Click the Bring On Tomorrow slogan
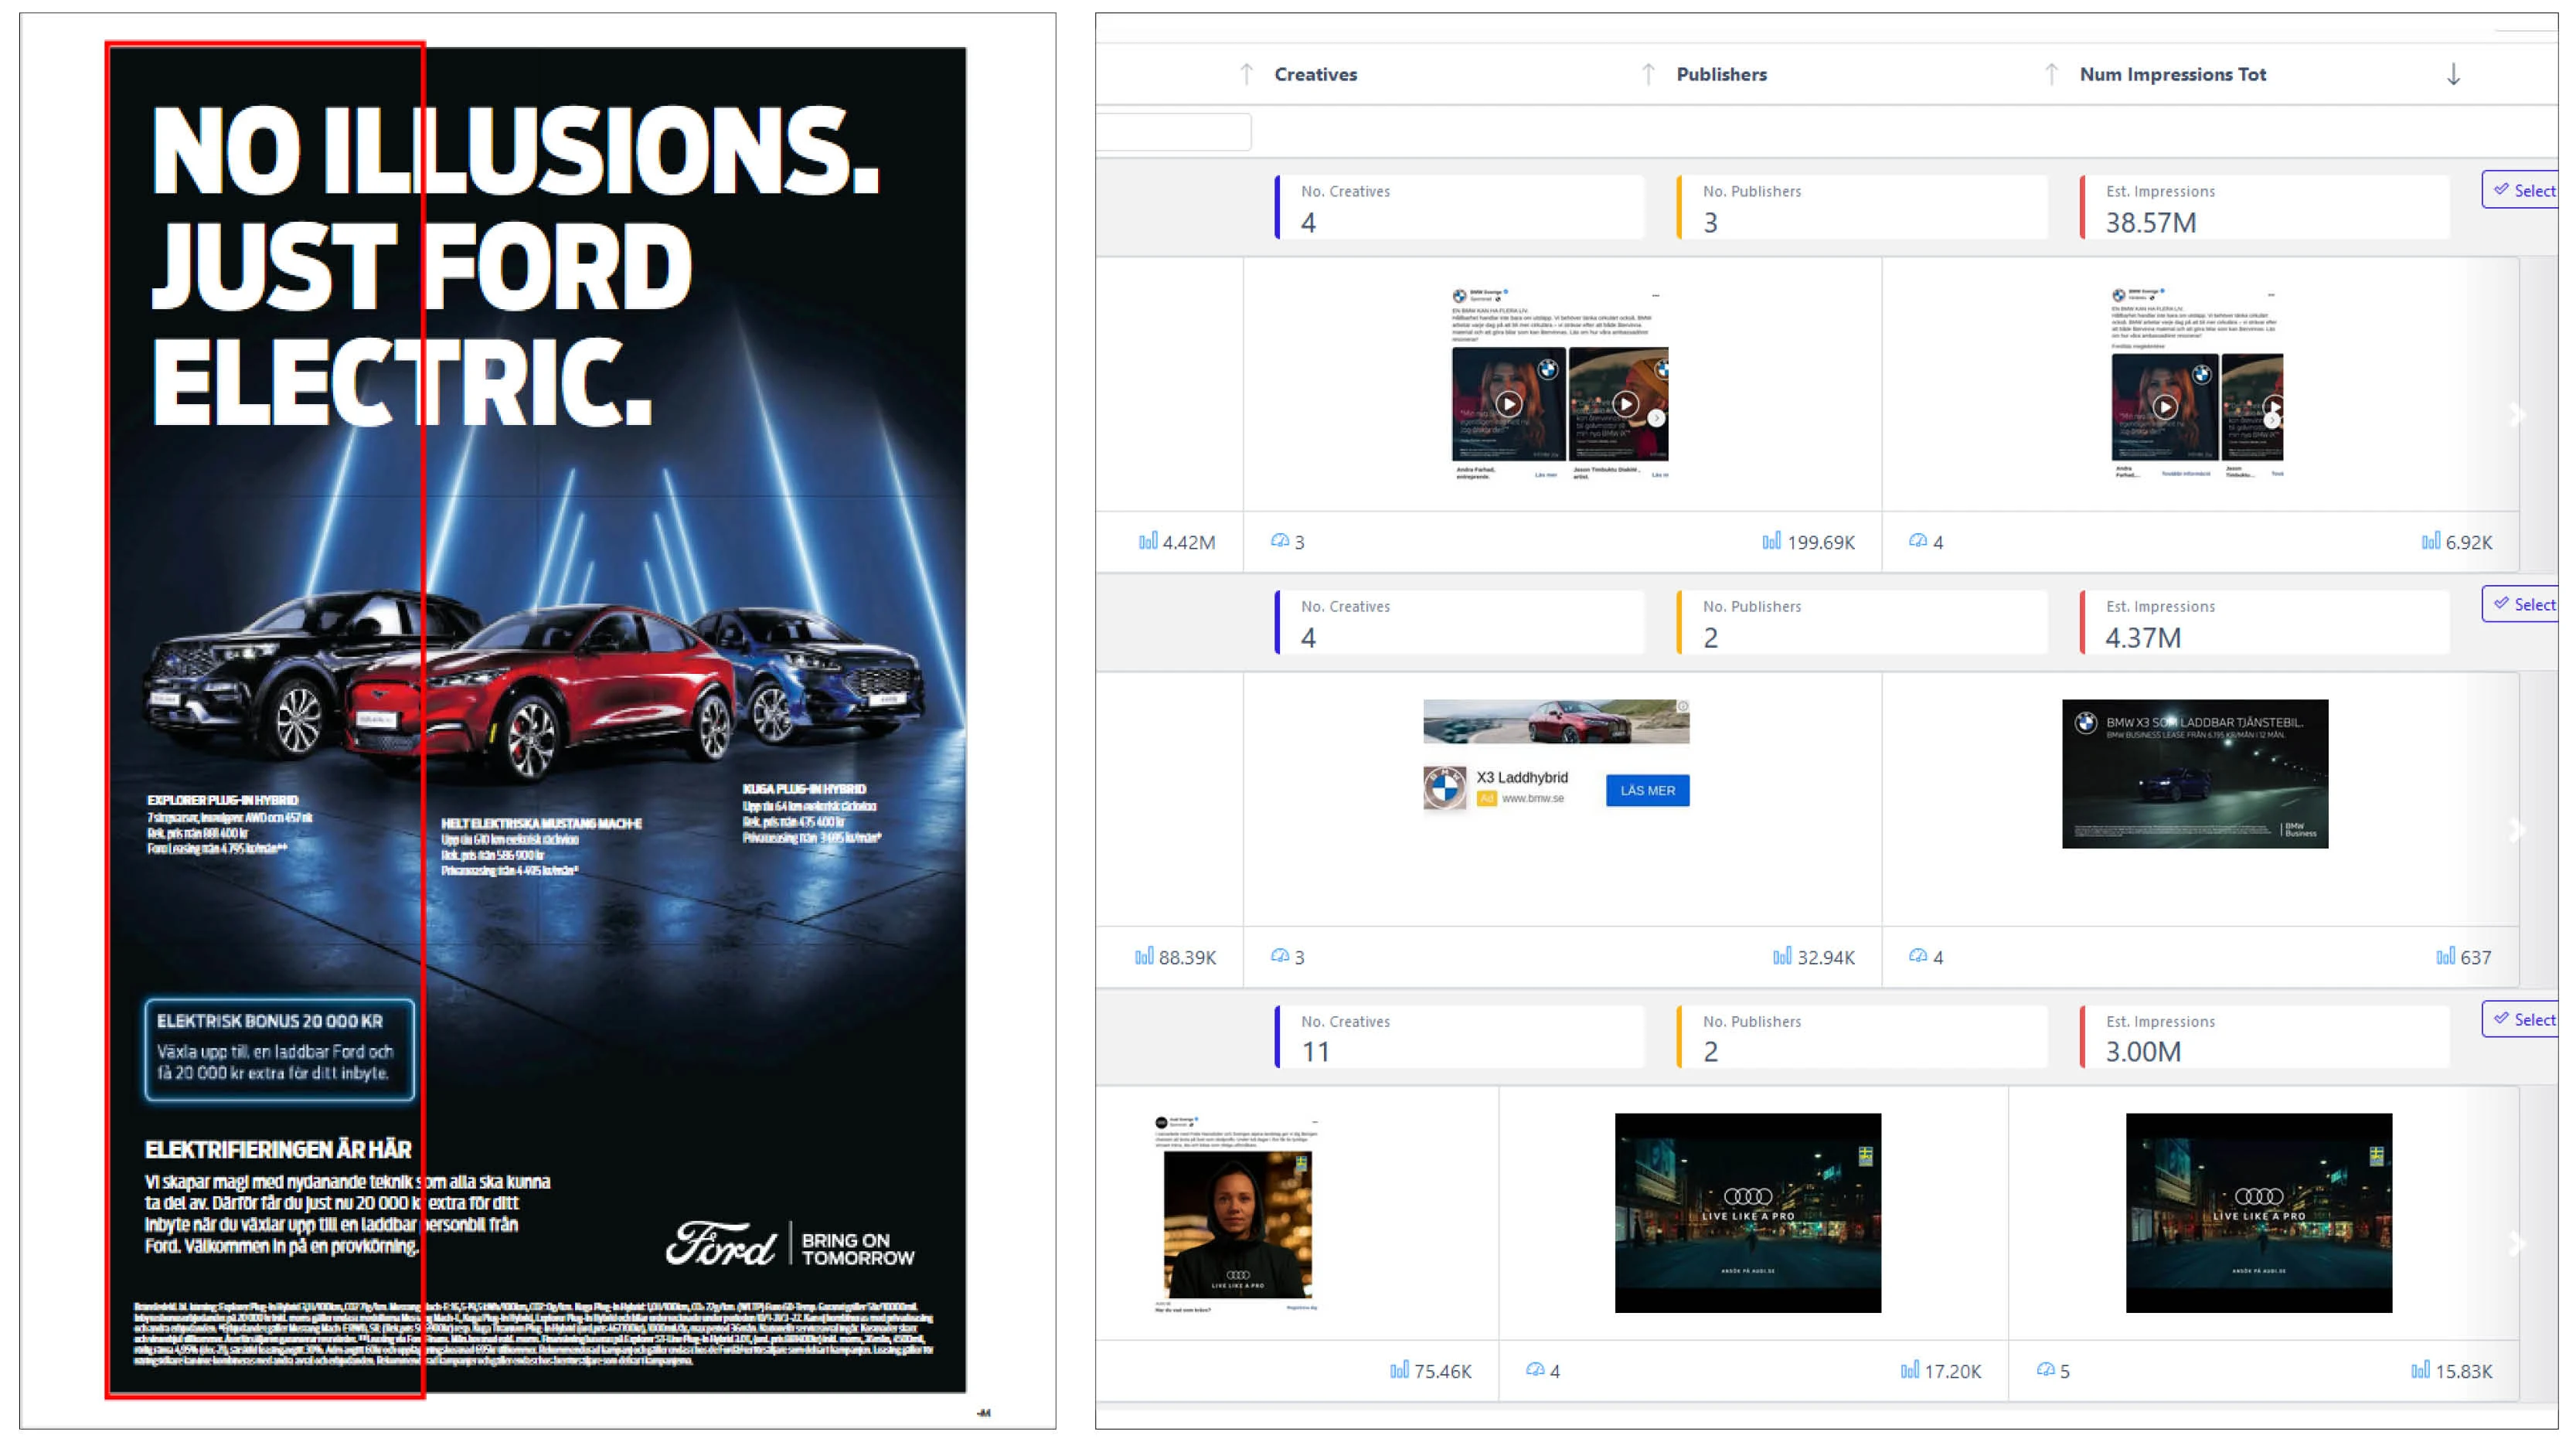 [857, 1249]
